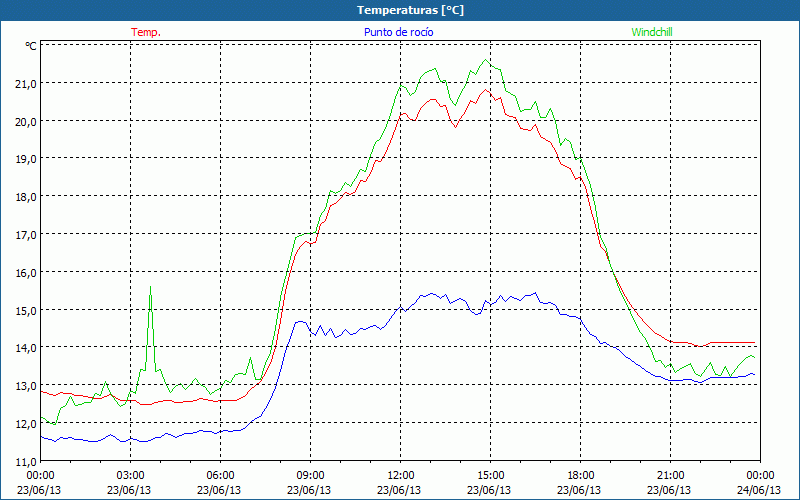The image size is (800, 500).
Task: Click the 15,0 y-axis value
Action: click(26, 311)
